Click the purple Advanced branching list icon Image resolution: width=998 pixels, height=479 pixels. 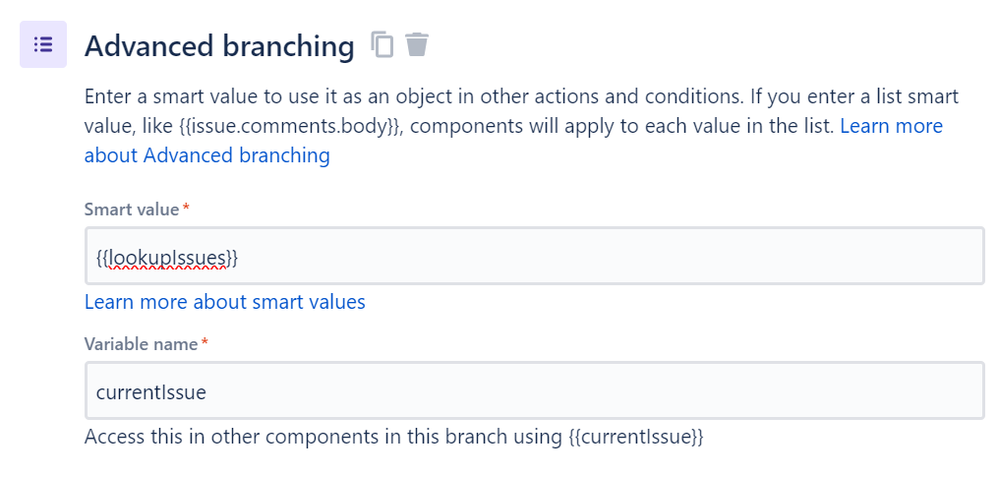(43, 45)
